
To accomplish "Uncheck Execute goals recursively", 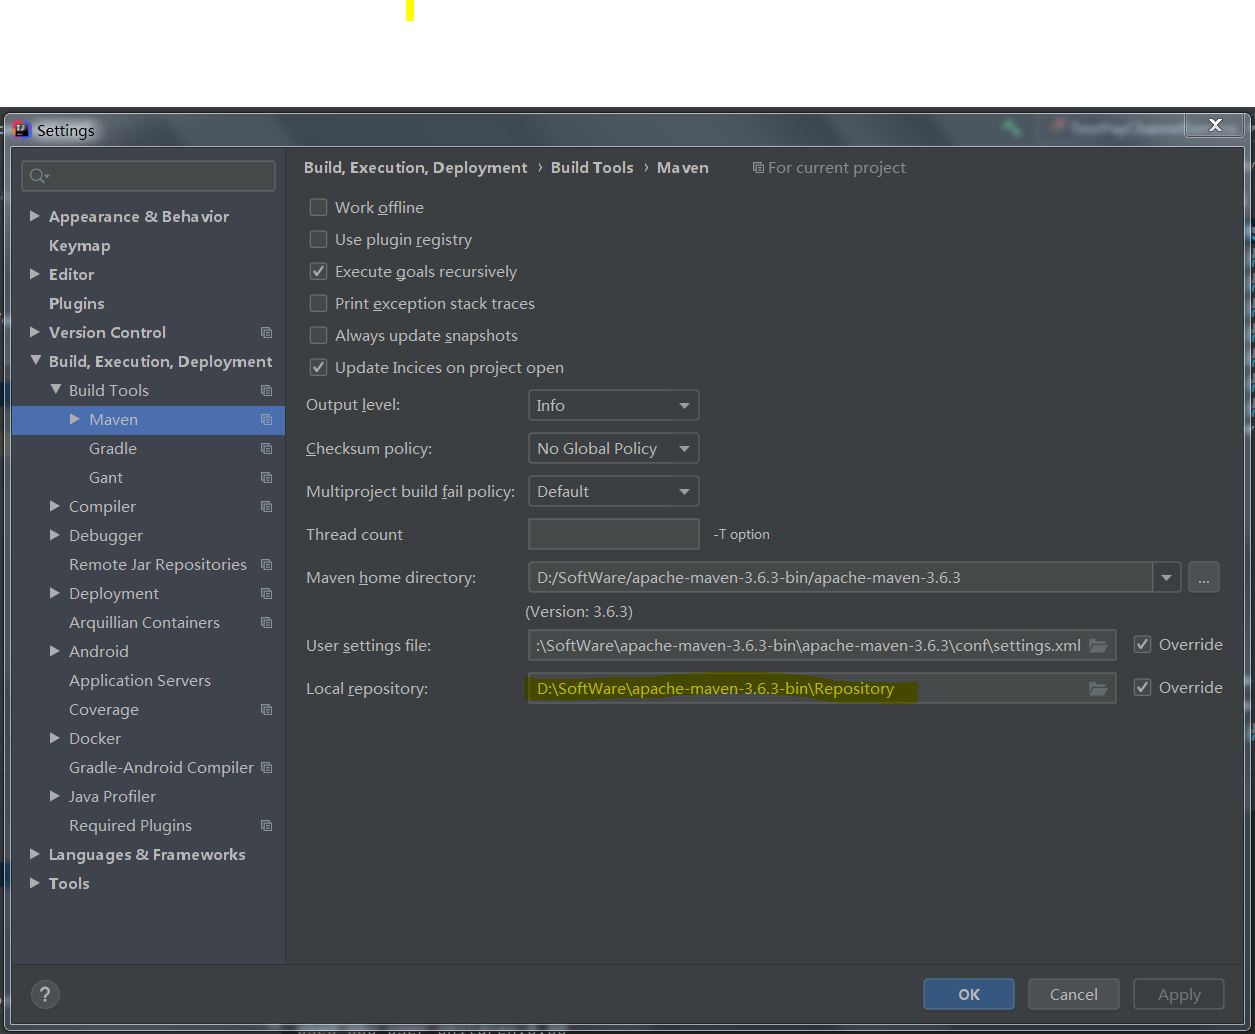I will point(318,271).
